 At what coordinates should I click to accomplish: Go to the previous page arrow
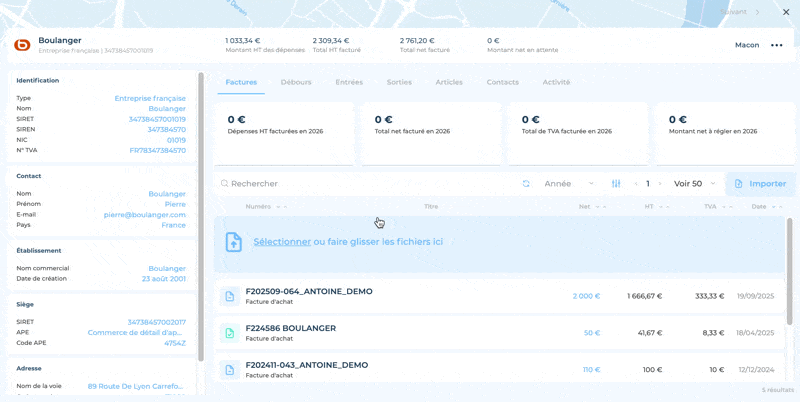click(636, 184)
